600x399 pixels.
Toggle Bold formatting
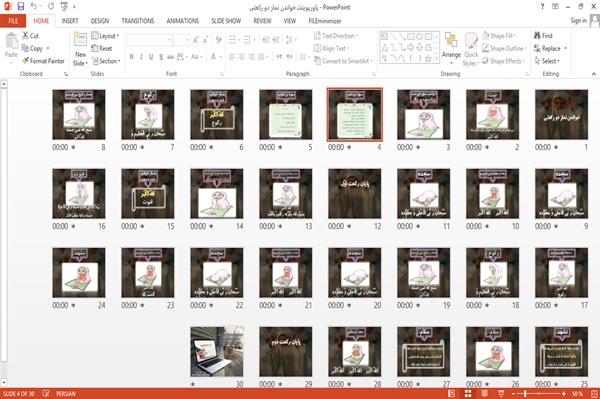point(131,57)
